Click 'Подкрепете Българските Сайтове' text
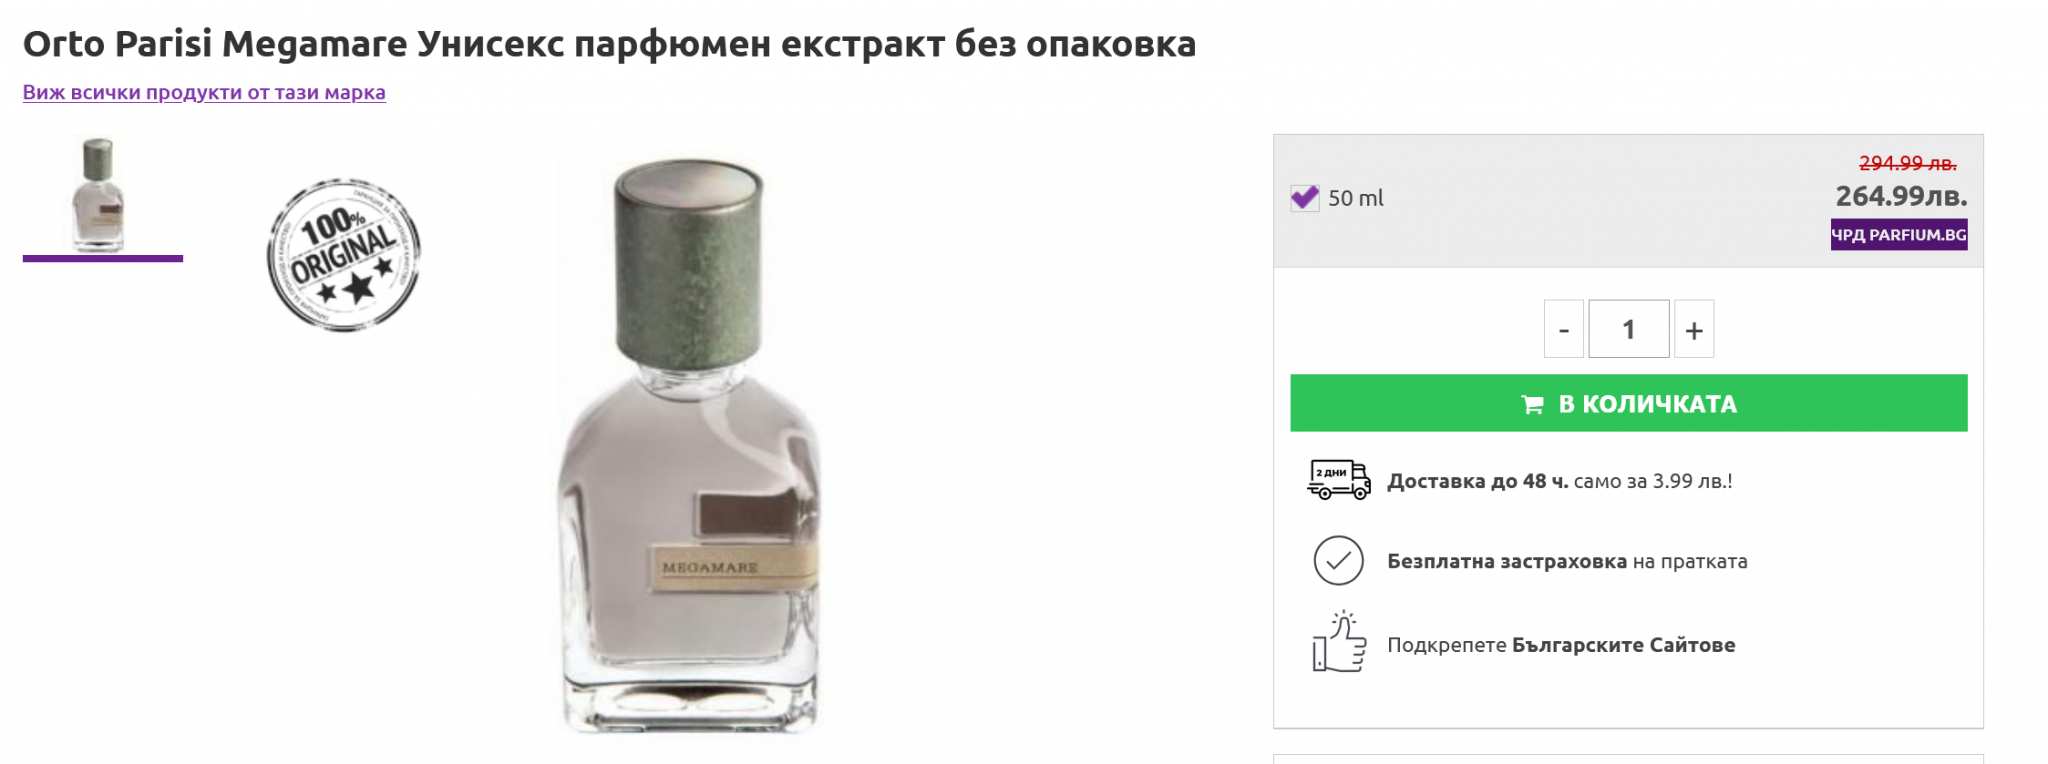The height and width of the screenshot is (764, 2048). (x=1560, y=645)
